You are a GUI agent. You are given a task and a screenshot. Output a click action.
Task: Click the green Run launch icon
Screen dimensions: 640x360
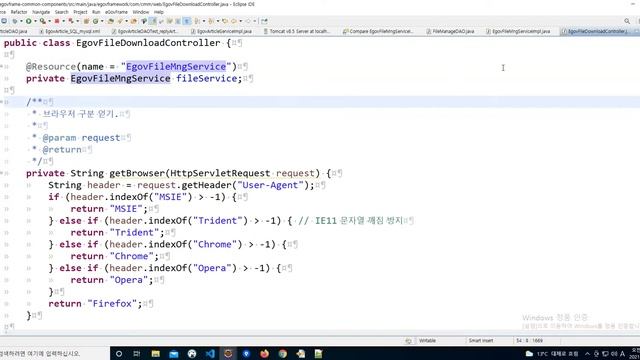[28, 21]
